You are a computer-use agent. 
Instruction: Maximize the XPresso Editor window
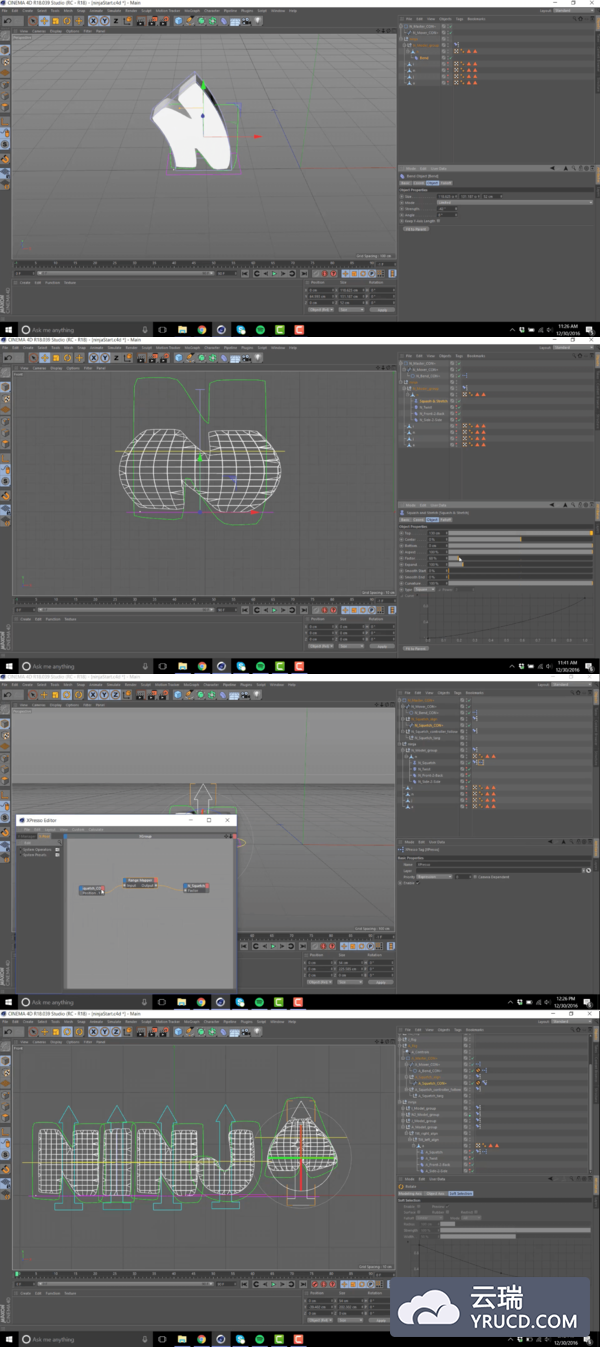click(209, 820)
